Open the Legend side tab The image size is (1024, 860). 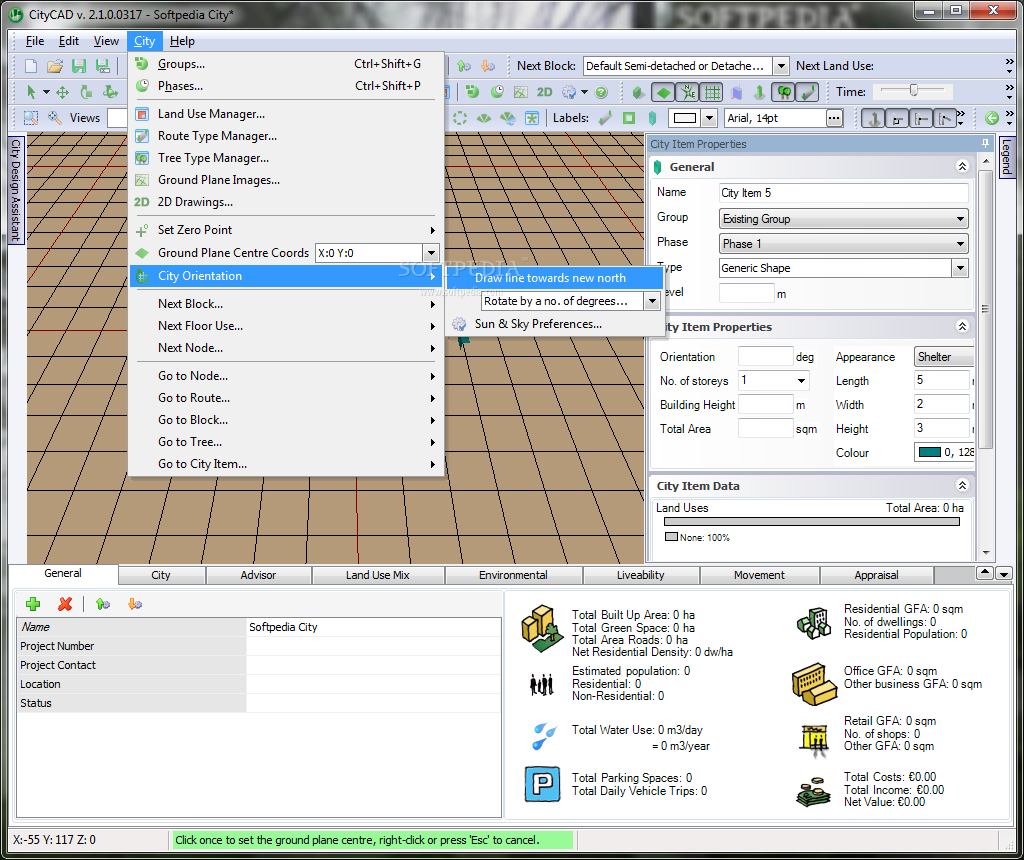[x=1006, y=156]
